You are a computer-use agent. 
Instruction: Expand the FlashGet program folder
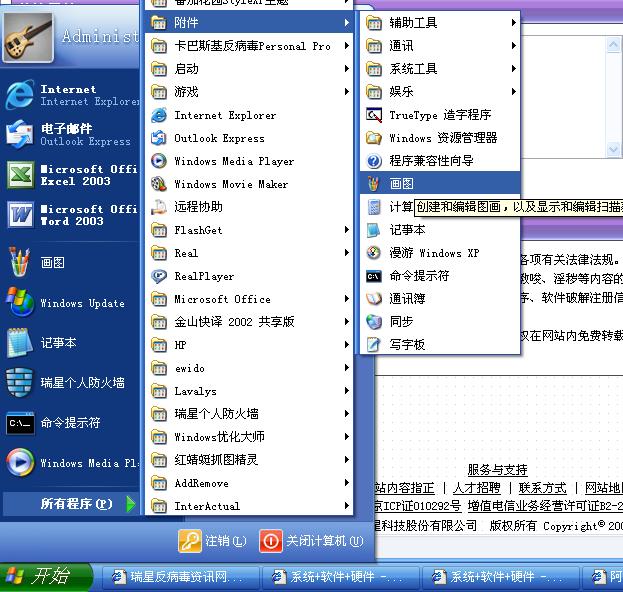click(249, 230)
